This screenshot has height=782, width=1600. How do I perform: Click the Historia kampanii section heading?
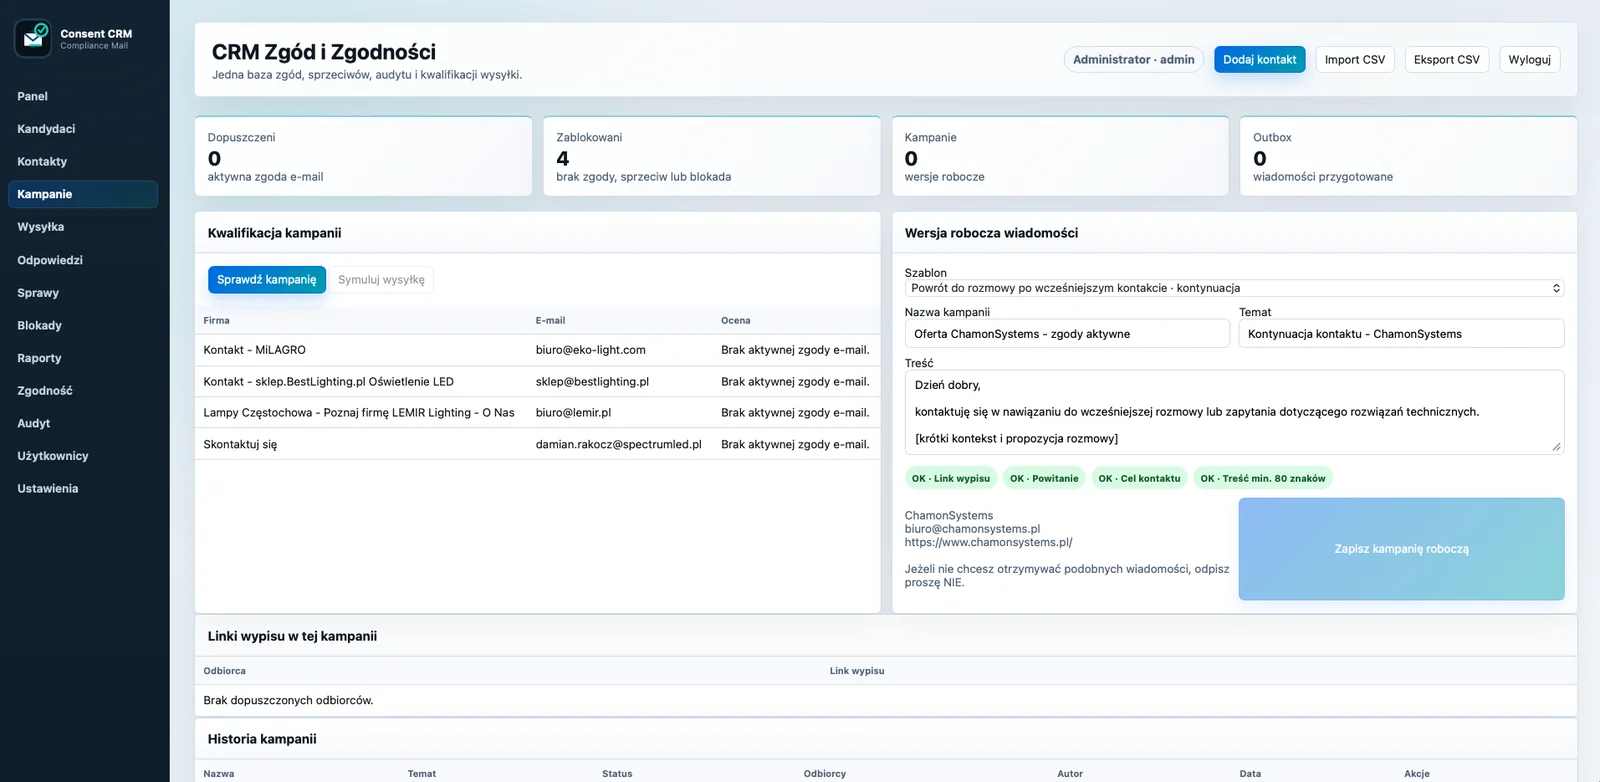tap(262, 739)
